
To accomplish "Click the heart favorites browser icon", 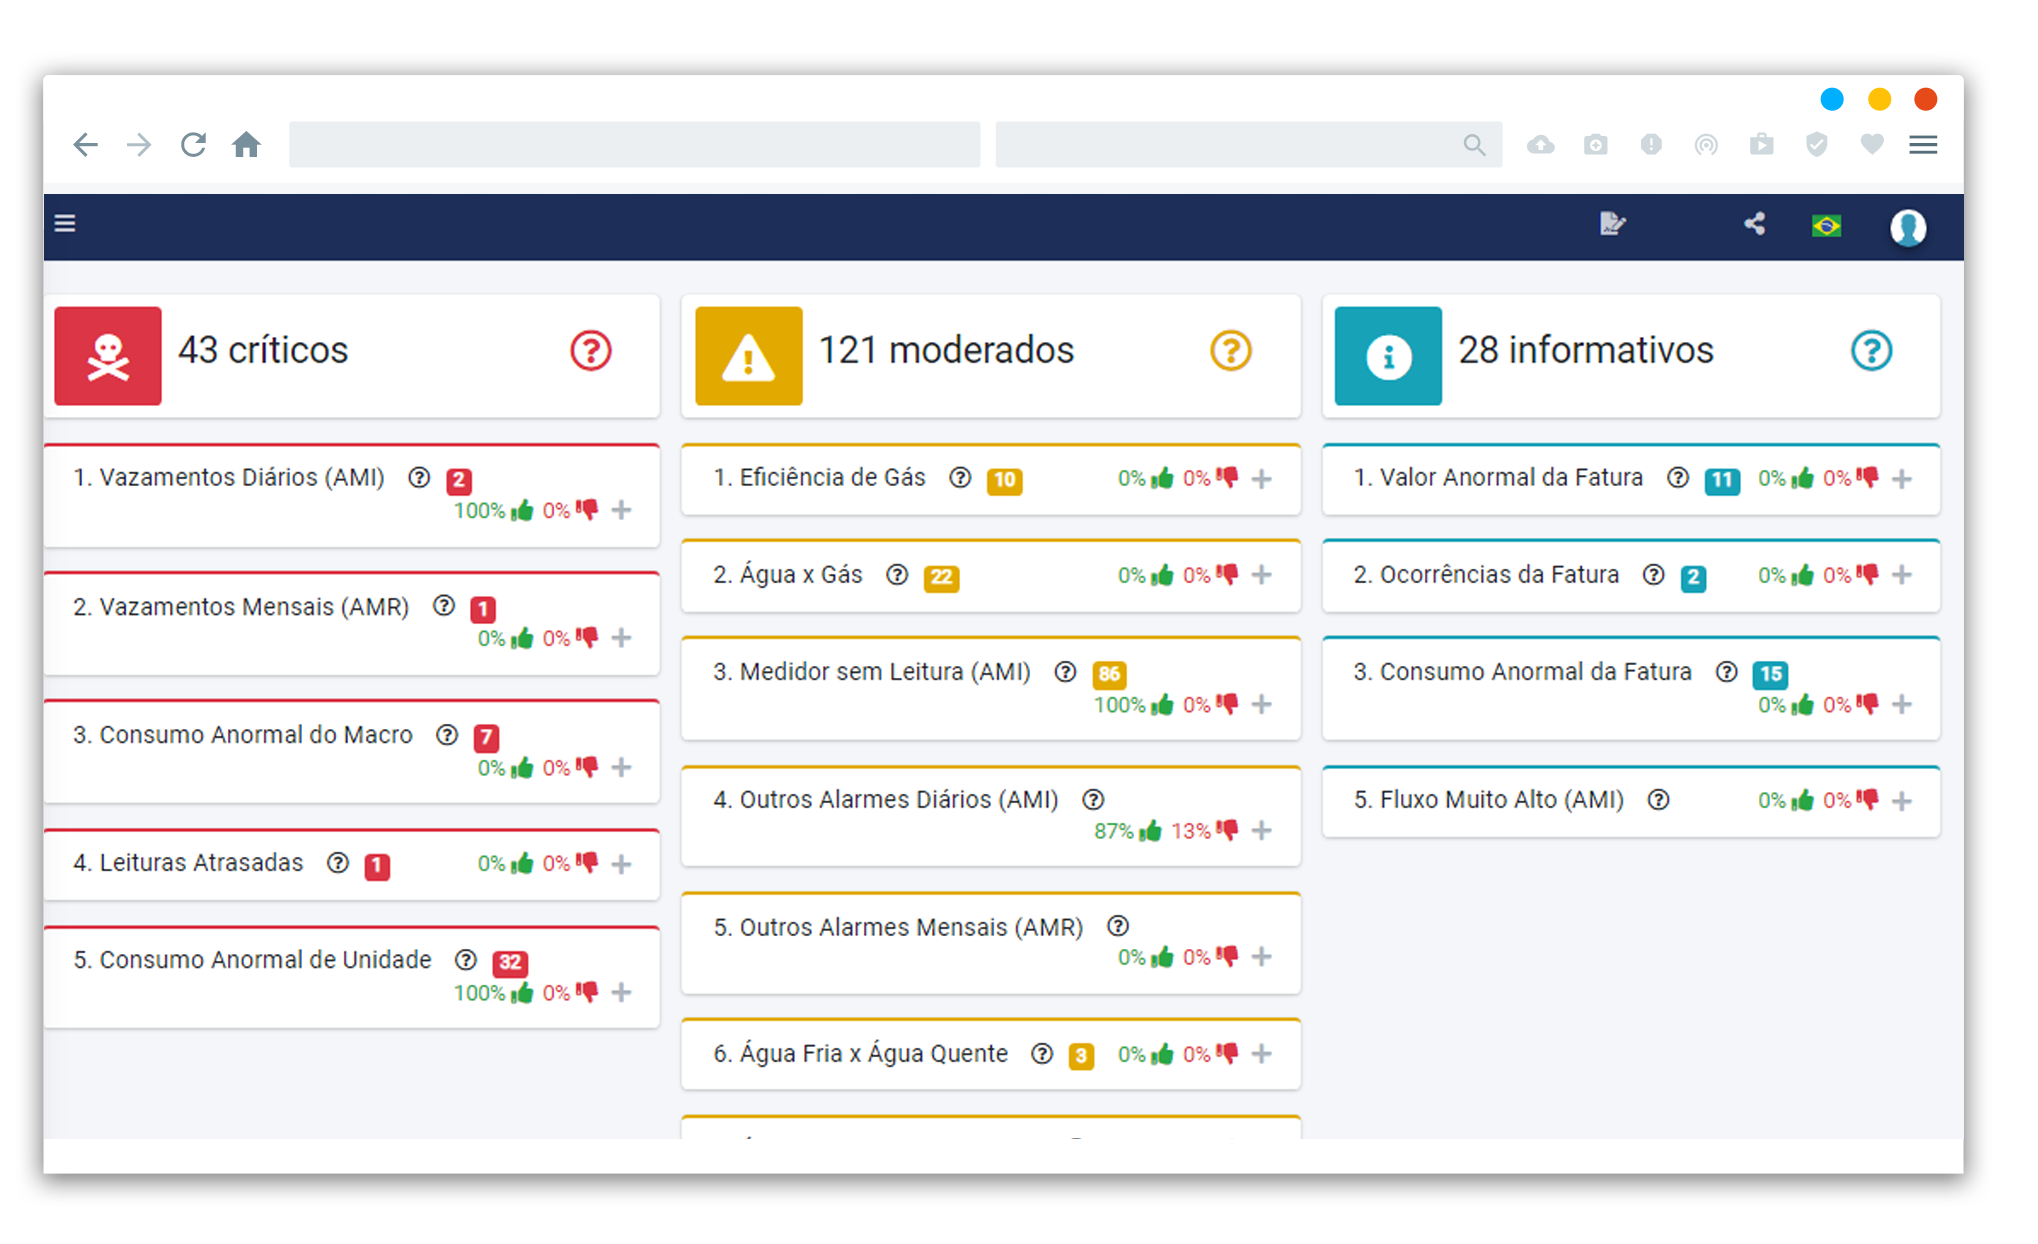I will pyautogui.click(x=1872, y=145).
